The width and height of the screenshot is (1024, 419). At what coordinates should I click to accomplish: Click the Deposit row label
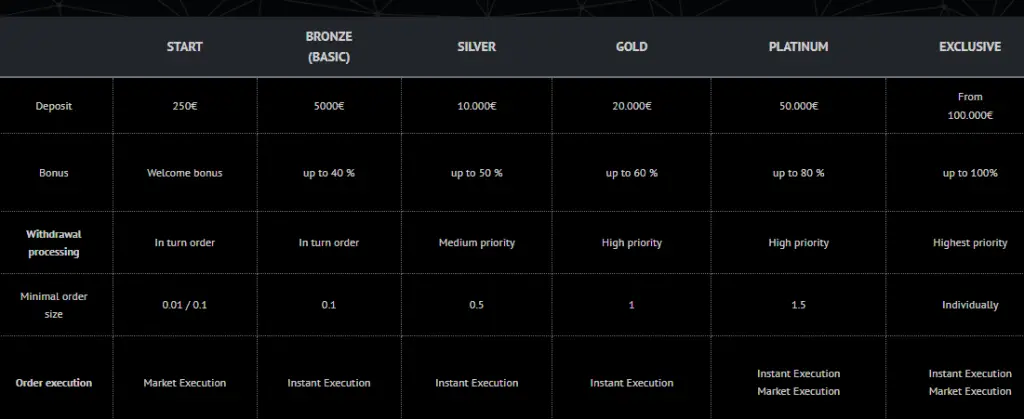(54, 105)
